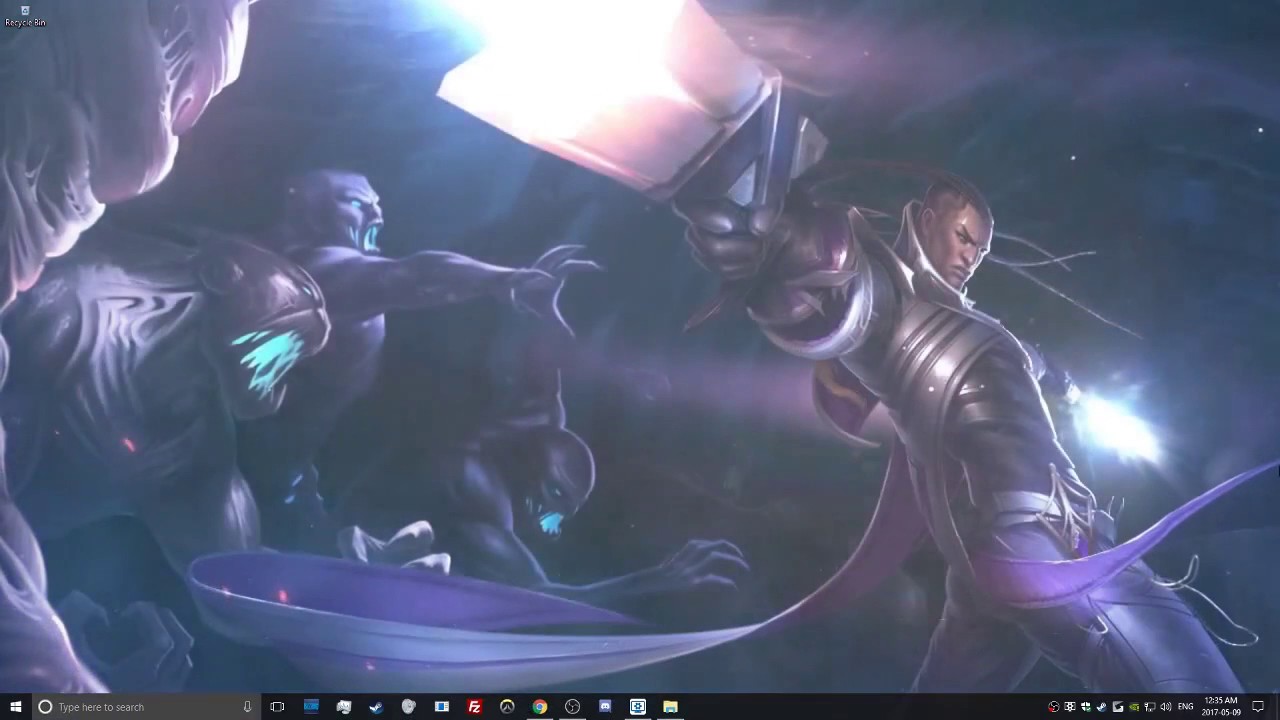Open File Explorer from the taskbar
Image resolution: width=1280 pixels, height=720 pixels.
click(670, 707)
